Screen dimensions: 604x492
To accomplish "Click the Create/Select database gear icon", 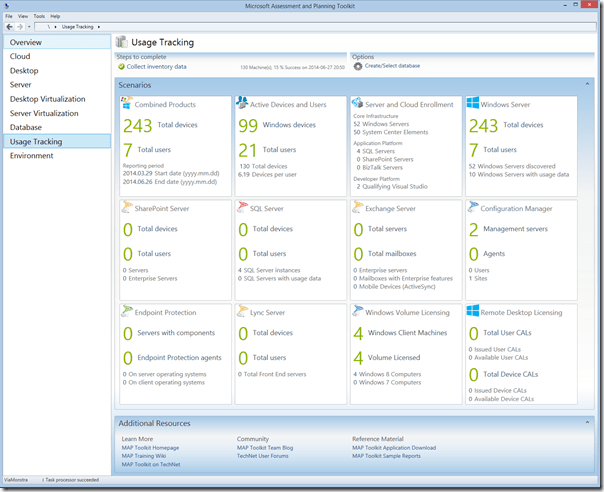I will click(x=358, y=66).
